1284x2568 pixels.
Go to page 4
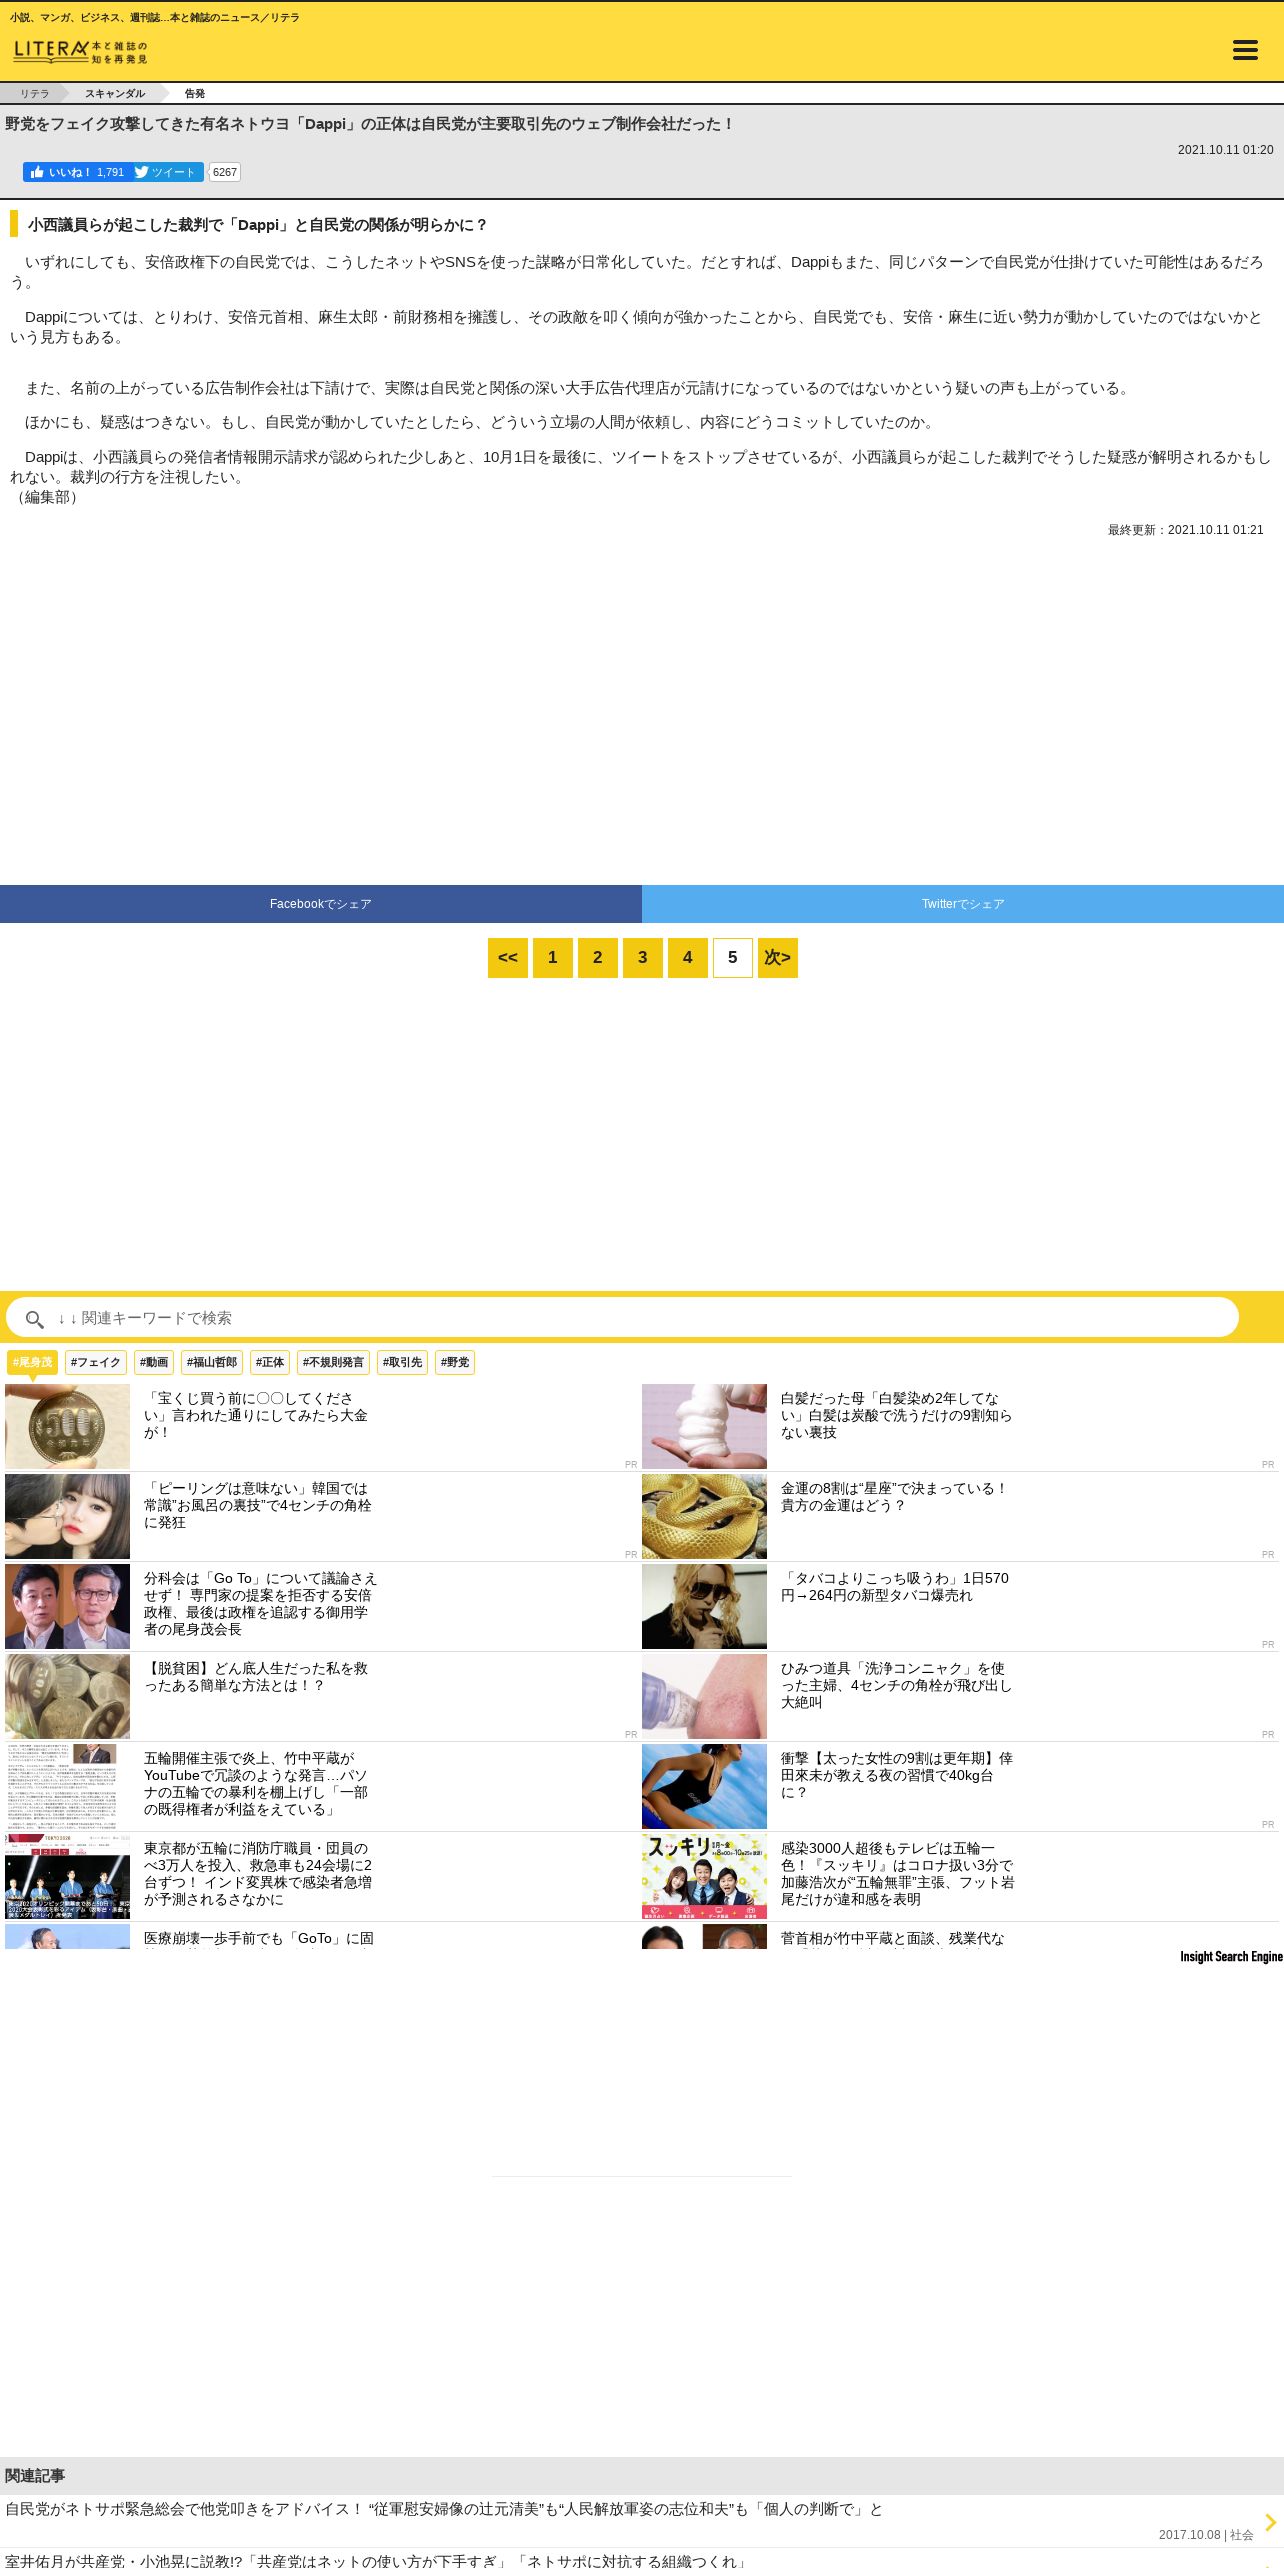[x=688, y=958]
